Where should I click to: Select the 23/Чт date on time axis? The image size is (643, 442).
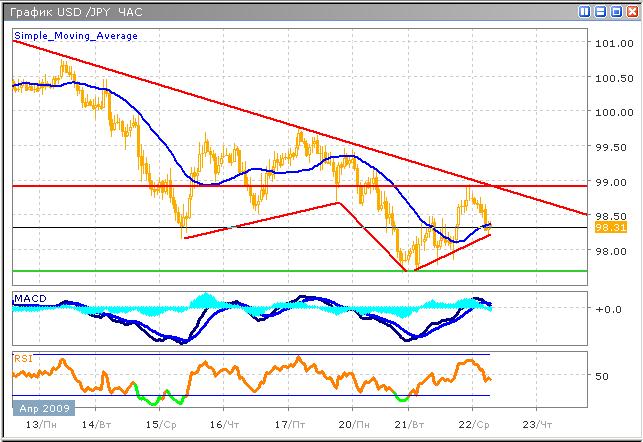(x=536, y=424)
